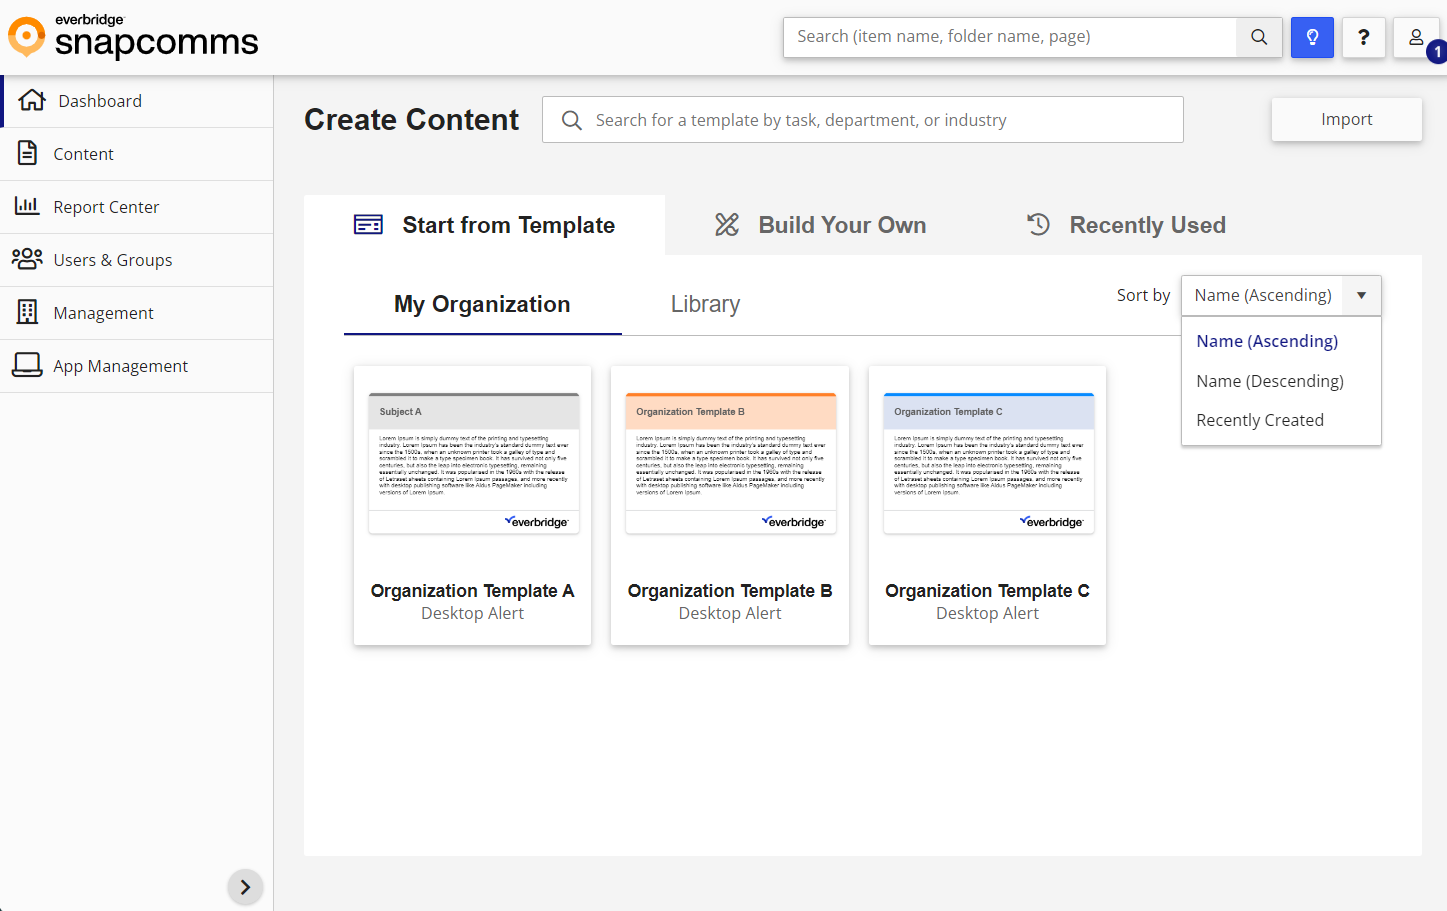Focus the top global search field

click(x=1010, y=37)
